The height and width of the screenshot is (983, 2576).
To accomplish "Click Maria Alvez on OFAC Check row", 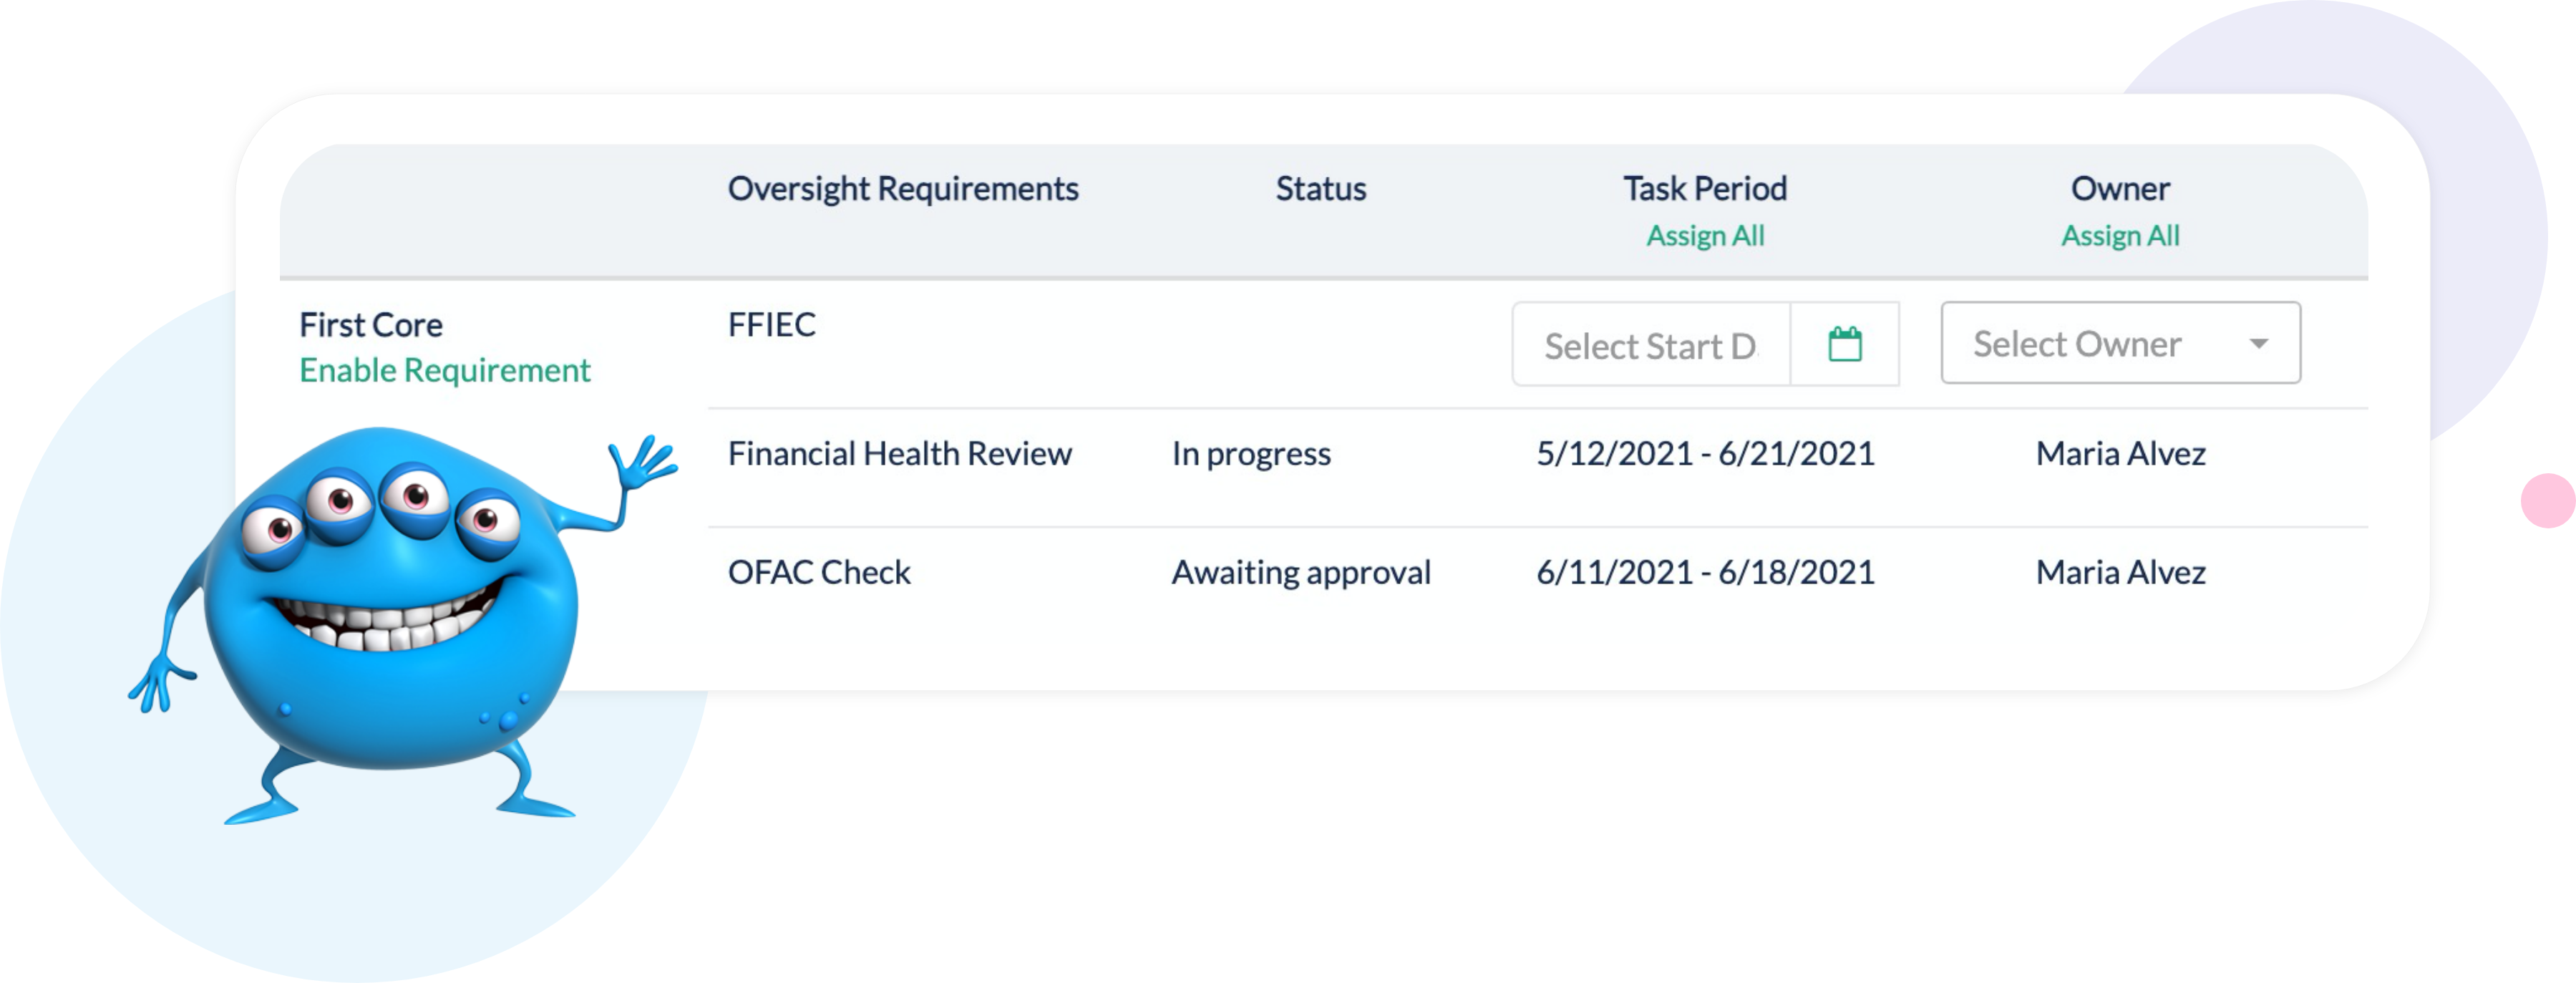I will [2120, 572].
